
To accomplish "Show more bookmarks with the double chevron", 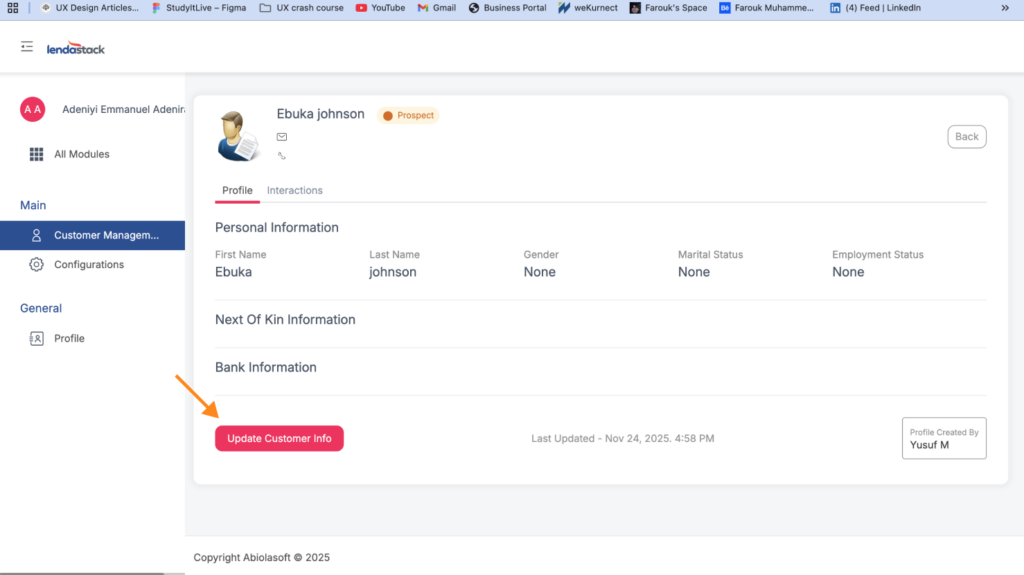I will [1004, 7].
